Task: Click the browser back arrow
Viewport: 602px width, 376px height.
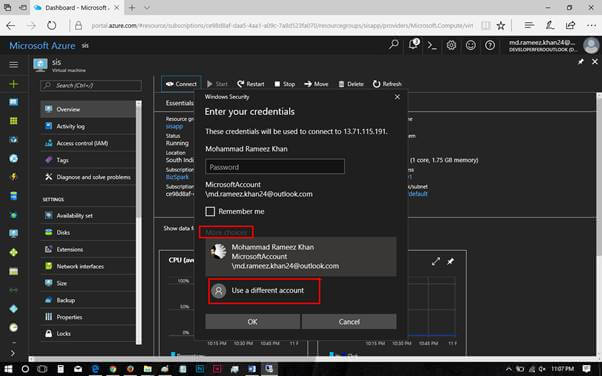Action: coord(11,25)
